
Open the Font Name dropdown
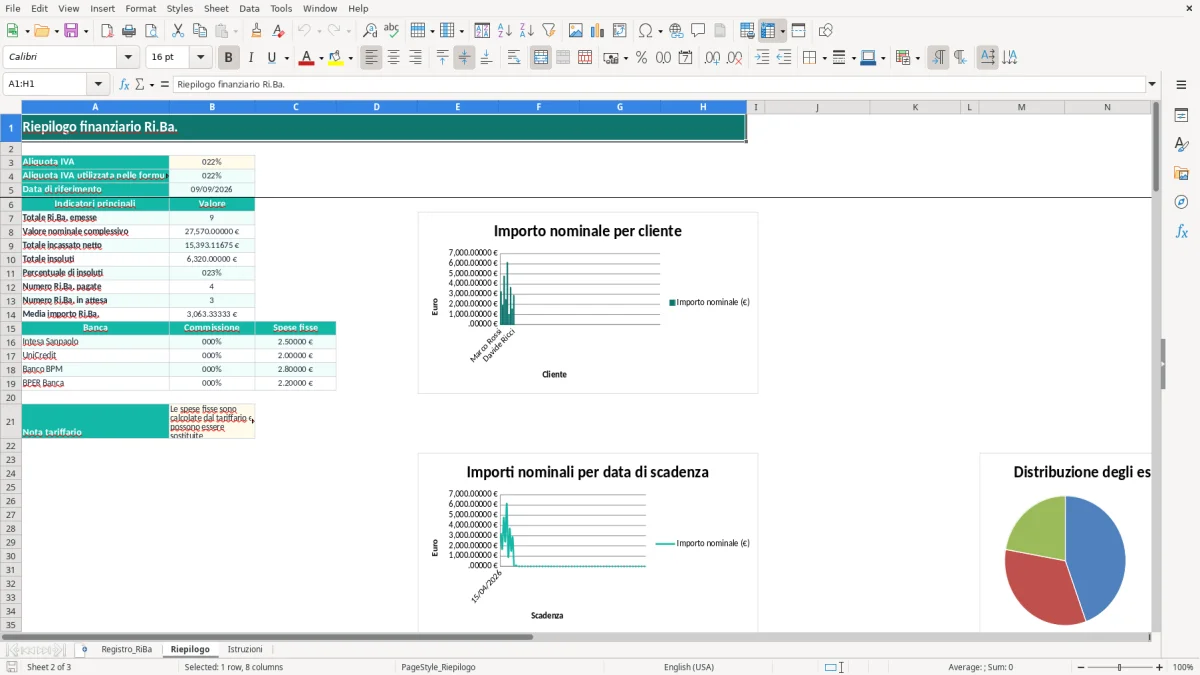pyautogui.click(x=128, y=58)
